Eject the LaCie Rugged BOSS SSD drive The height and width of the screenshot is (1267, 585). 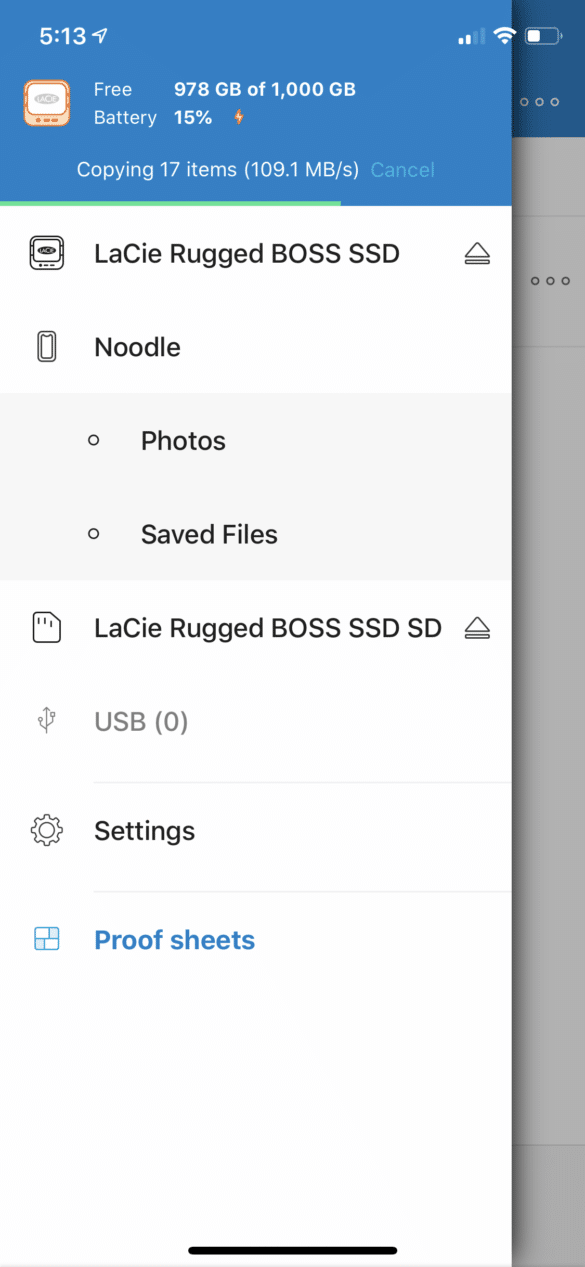pyautogui.click(x=478, y=254)
